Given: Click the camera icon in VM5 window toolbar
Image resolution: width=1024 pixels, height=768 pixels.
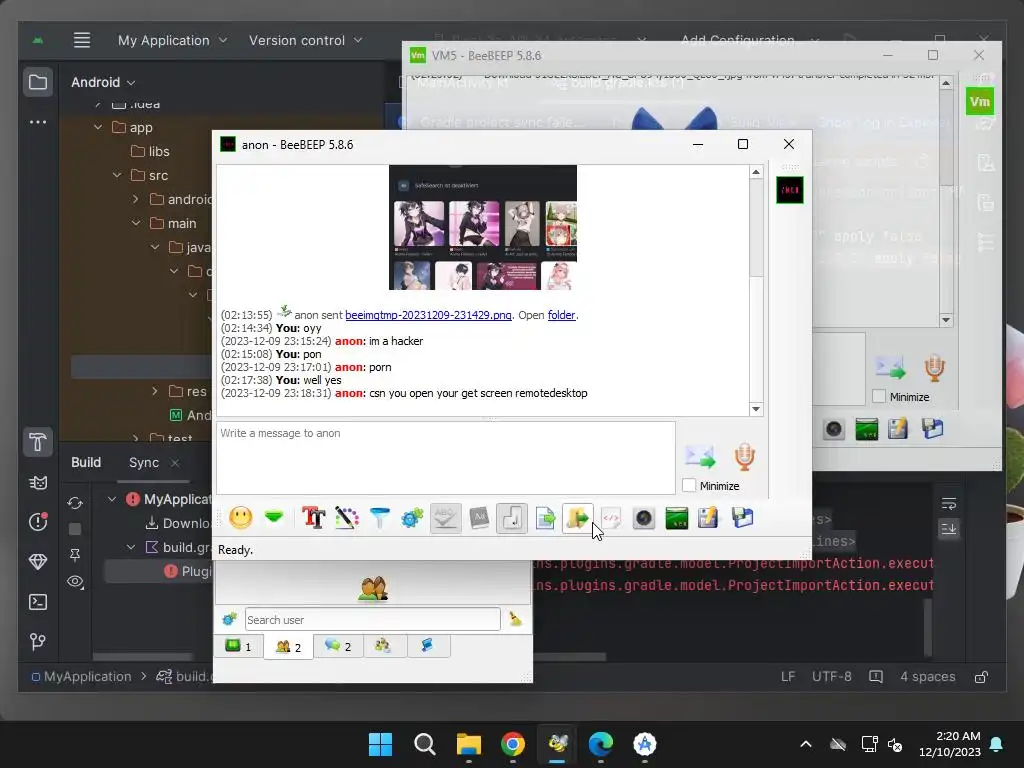Looking at the screenshot, I should tap(834, 429).
